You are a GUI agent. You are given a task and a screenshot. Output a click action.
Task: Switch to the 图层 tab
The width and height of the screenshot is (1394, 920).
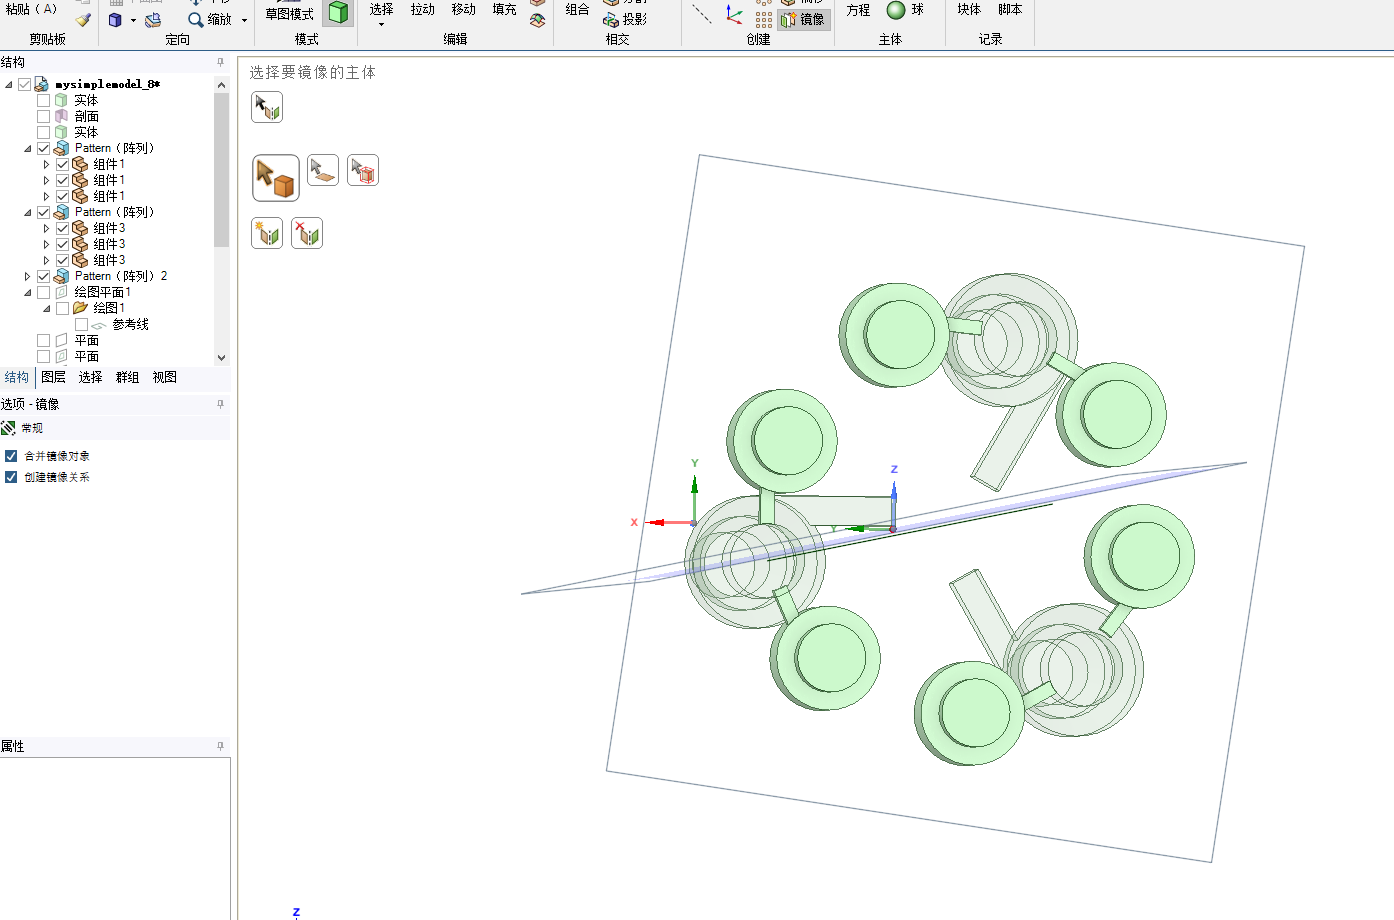click(x=53, y=377)
